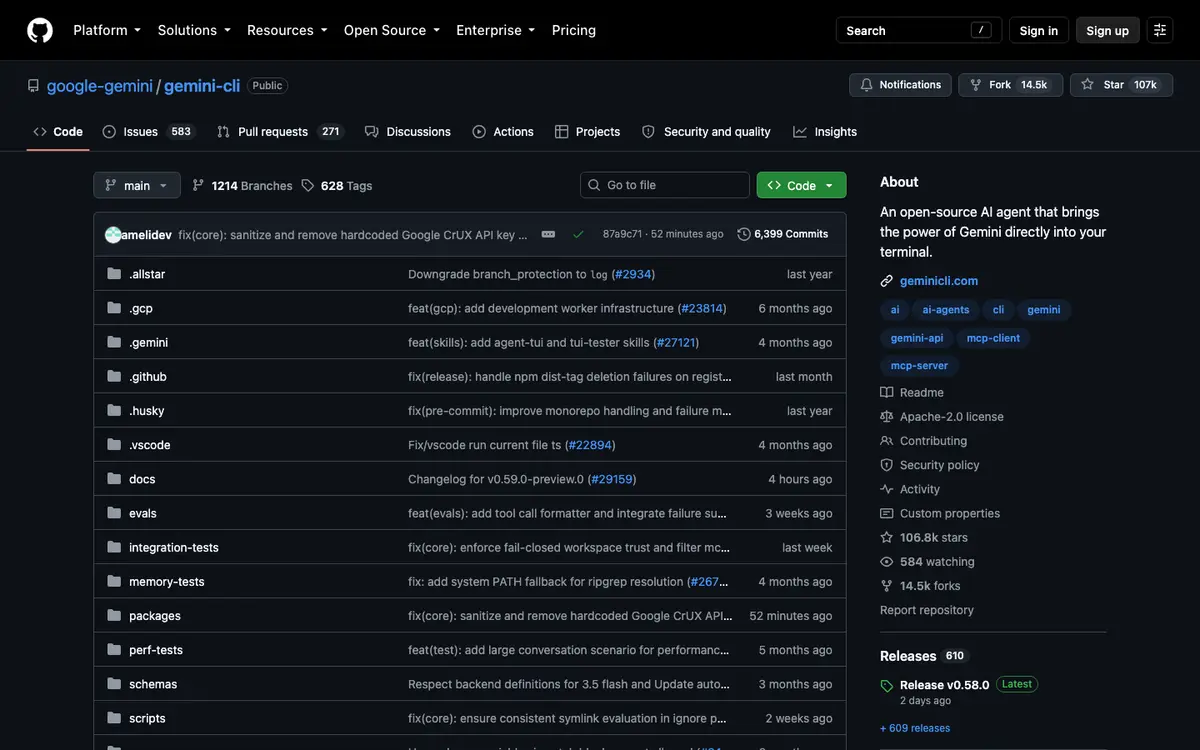View the 628 Tags link
The height and width of the screenshot is (750, 1200).
pos(337,185)
